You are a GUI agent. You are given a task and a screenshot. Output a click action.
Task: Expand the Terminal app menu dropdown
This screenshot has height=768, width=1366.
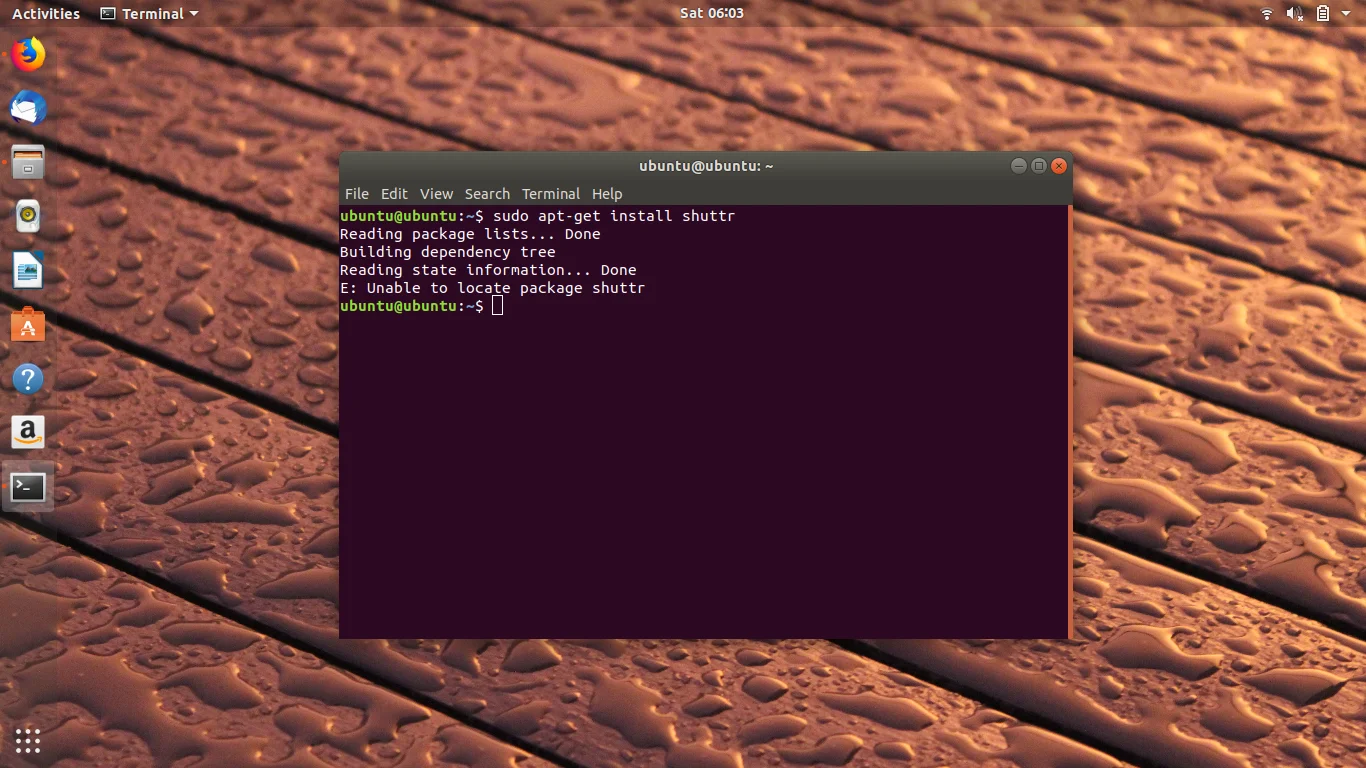150,14
